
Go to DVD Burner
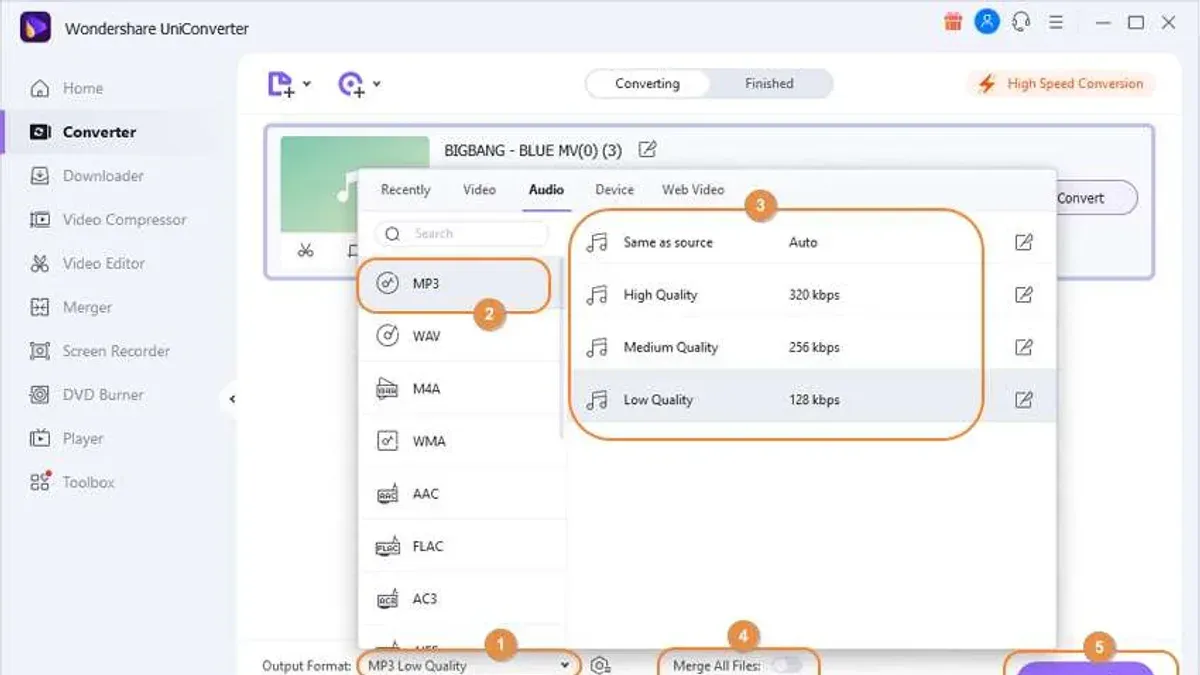pyautogui.click(x=87, y=395)
